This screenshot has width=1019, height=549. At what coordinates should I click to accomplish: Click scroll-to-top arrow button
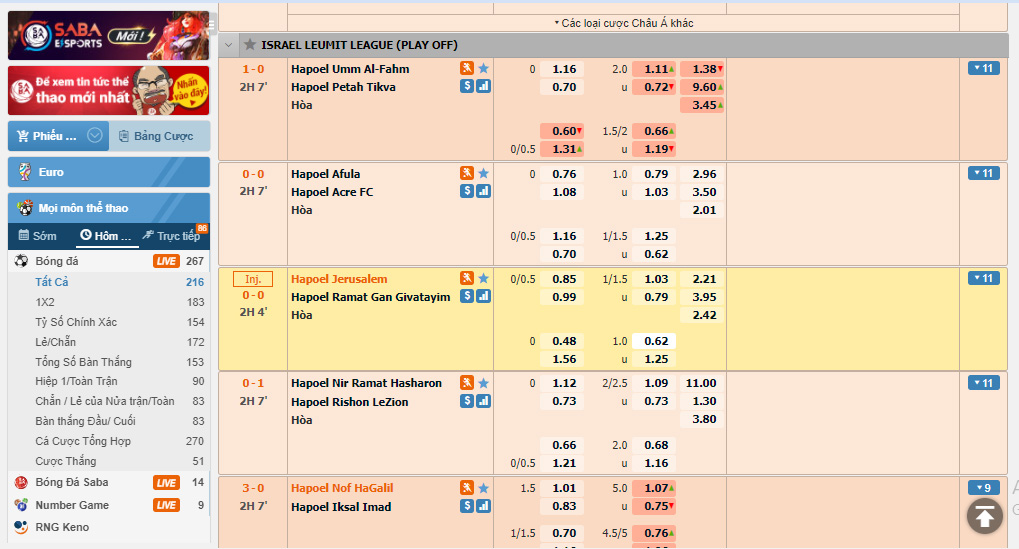(984, 515)
